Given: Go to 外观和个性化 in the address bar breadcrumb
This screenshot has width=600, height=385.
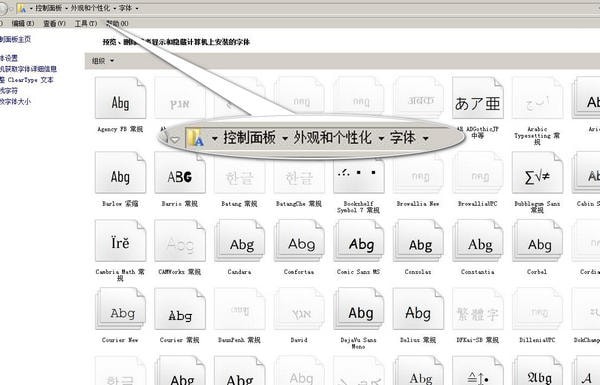Looking at the screenshot, I should click(90, 8).
